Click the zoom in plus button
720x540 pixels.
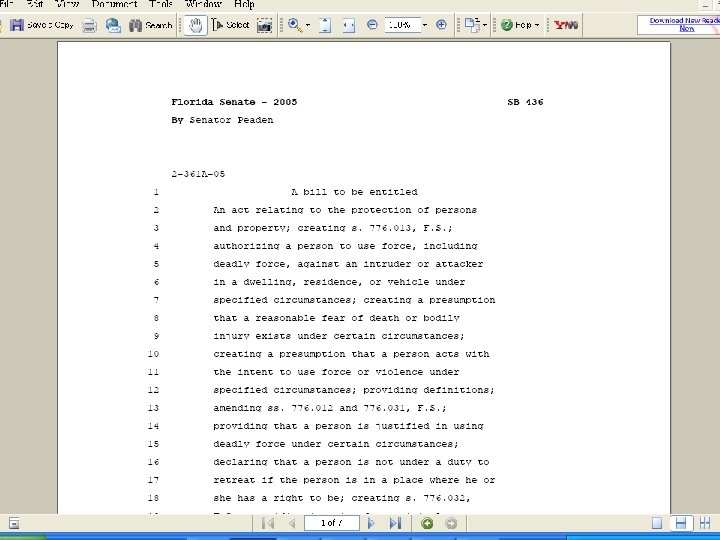441,25
